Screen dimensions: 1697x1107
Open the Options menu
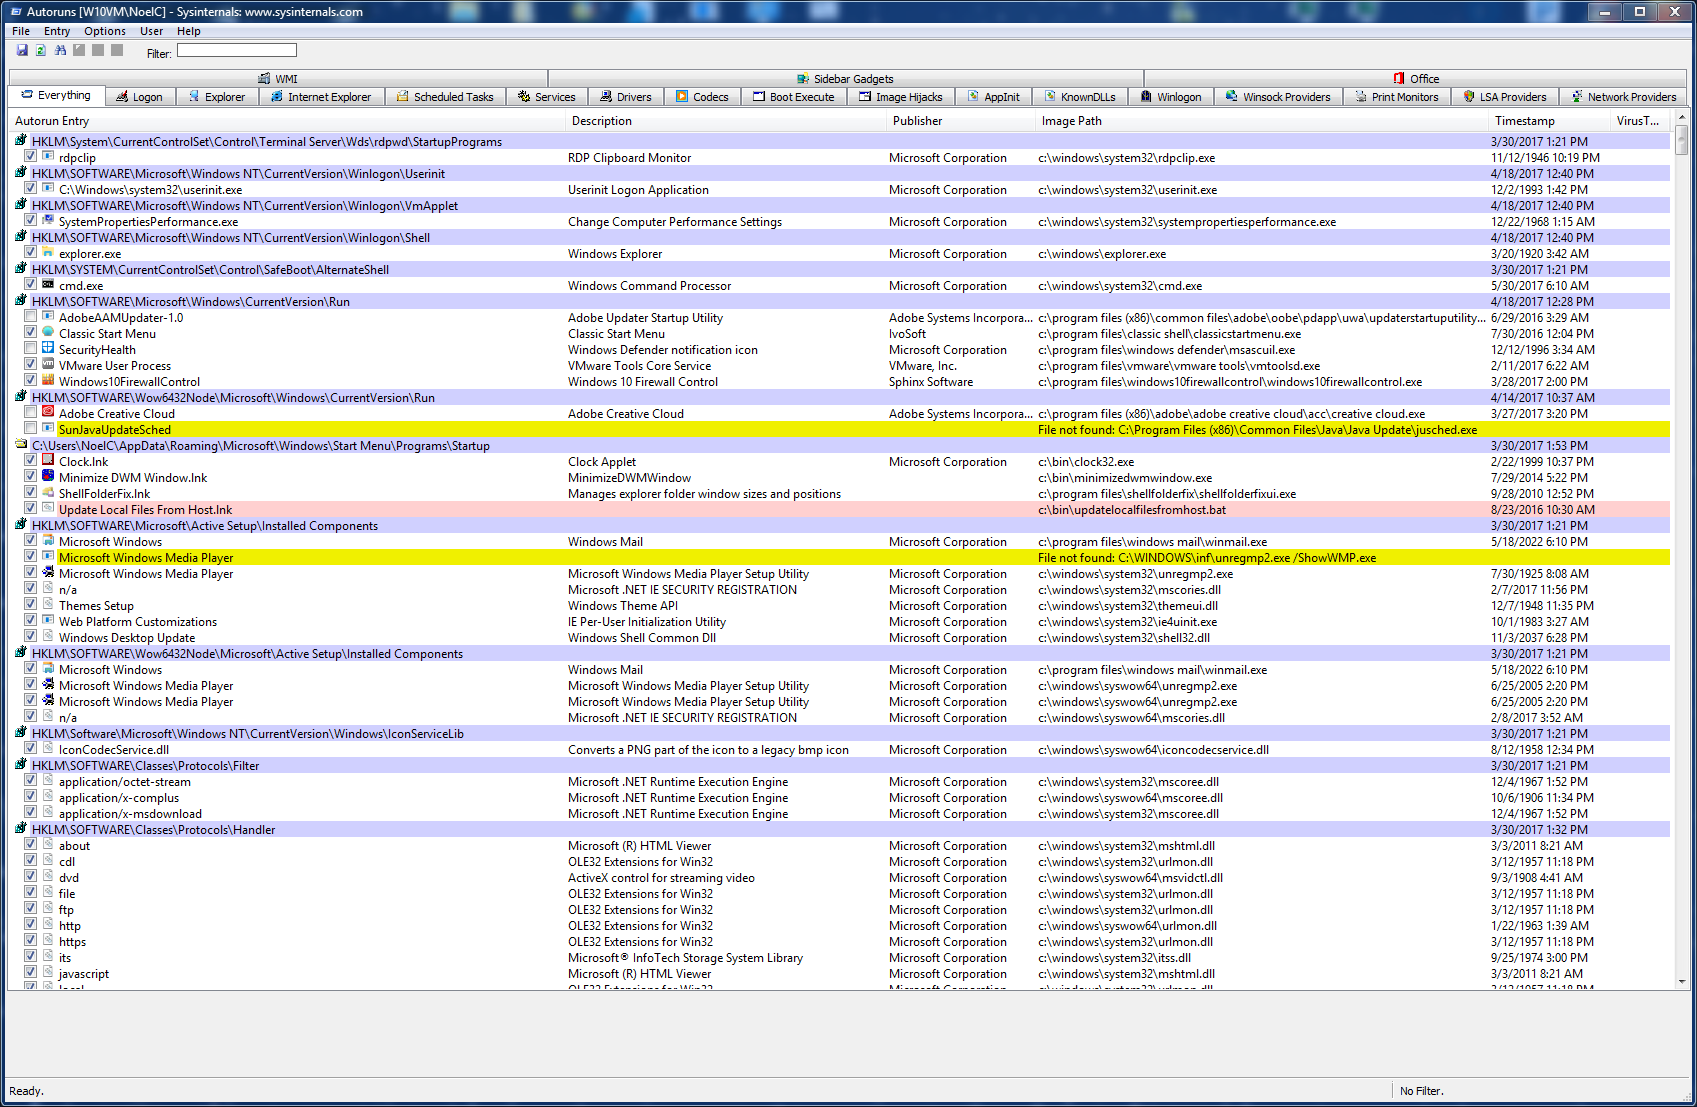105,31
